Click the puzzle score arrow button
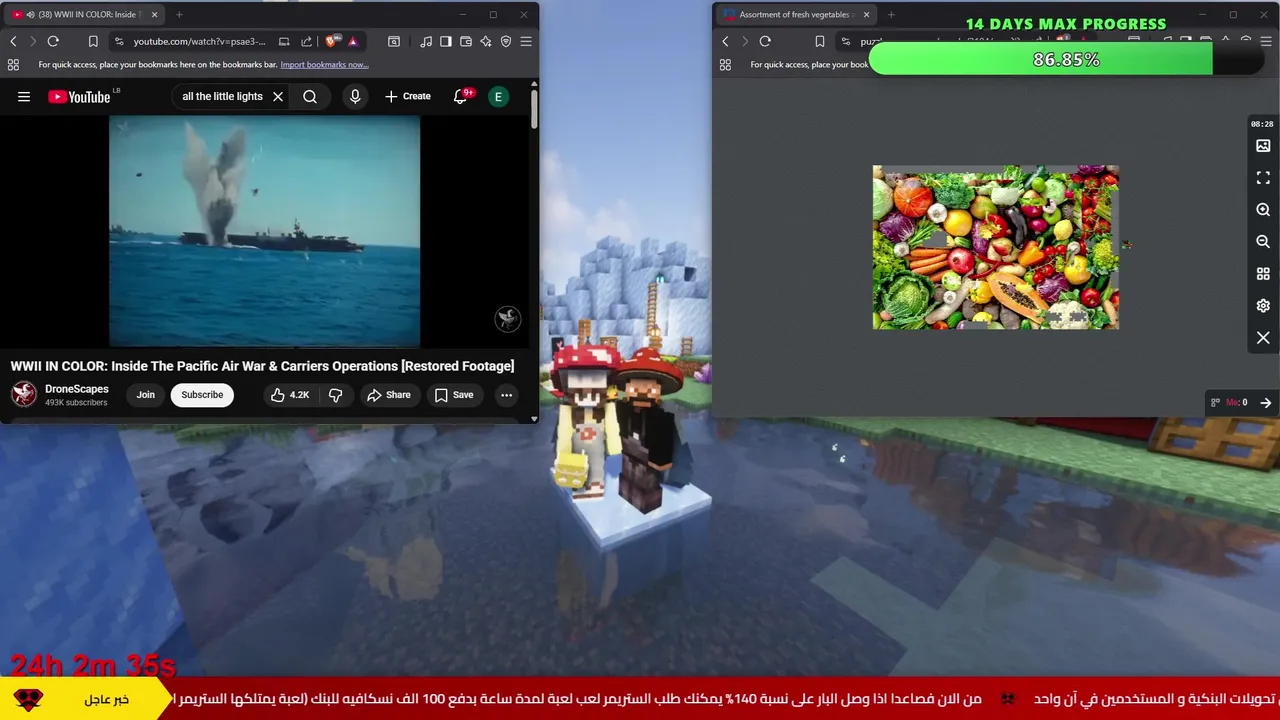Screen dimensions: 1280x720 pyautogui.click(x=1265, y=402)
